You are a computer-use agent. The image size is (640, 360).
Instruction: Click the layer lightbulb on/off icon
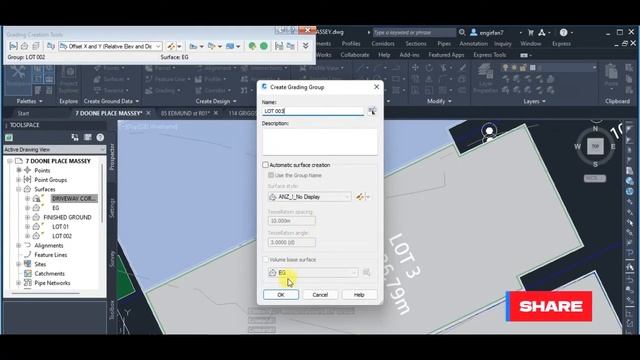pyautogui.click(x=505, y=68)
